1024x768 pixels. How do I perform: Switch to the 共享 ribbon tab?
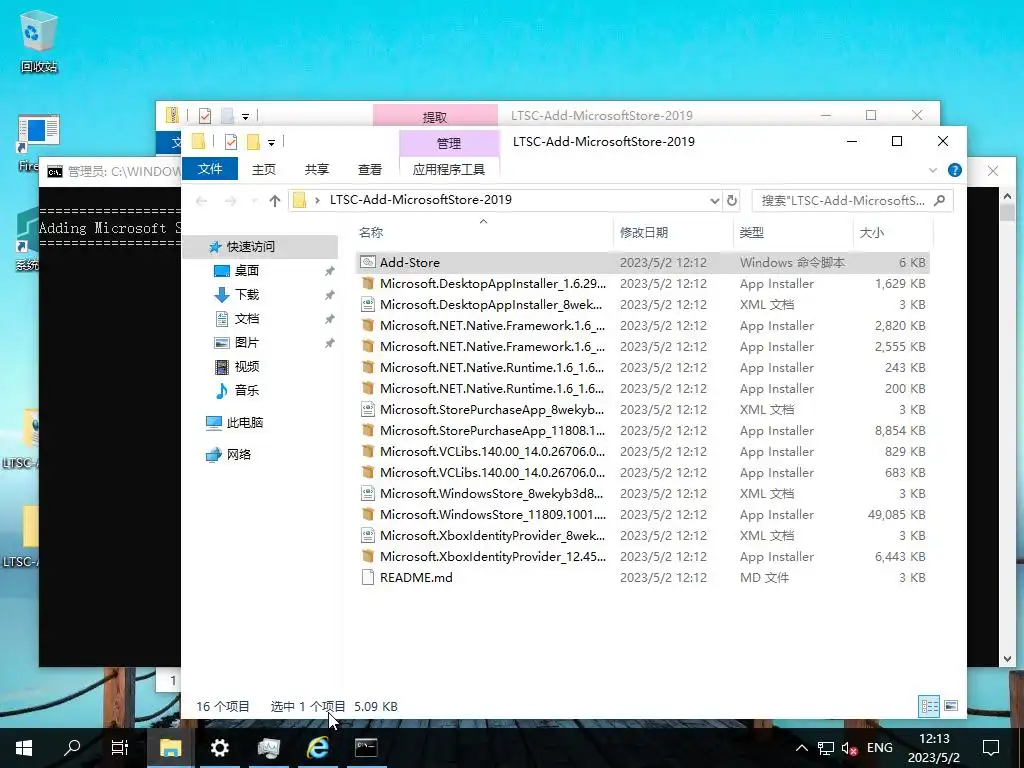point(317,170)
